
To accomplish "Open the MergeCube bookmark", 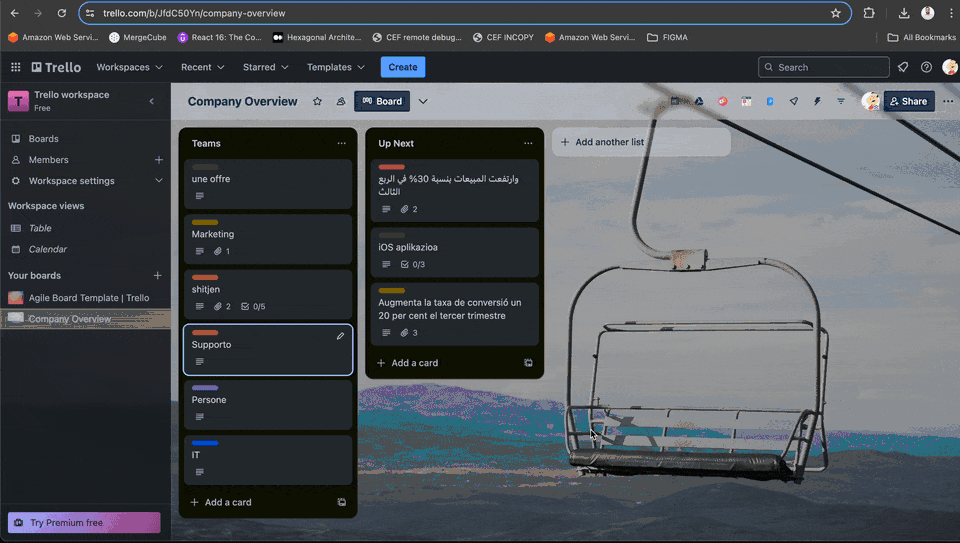I will 138,37.
